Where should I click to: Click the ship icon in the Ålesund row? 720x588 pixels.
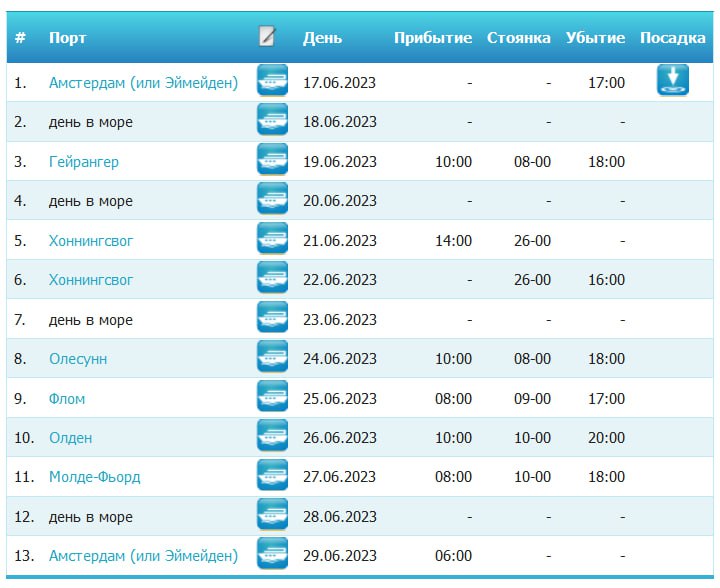coord(272,358)
